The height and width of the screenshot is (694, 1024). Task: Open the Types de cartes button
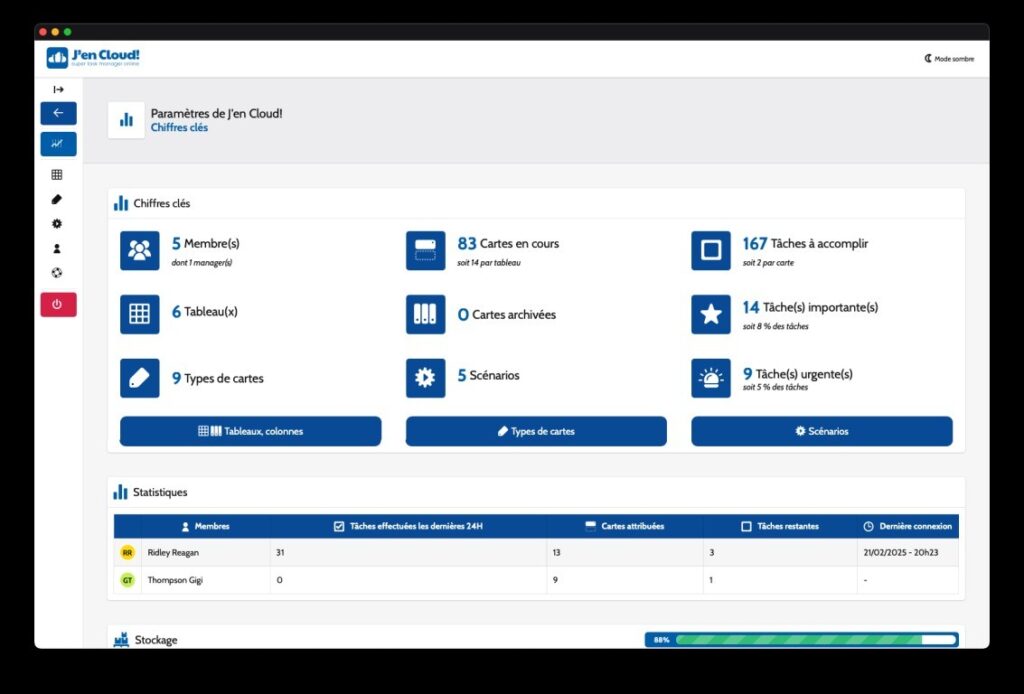[536, 431]
